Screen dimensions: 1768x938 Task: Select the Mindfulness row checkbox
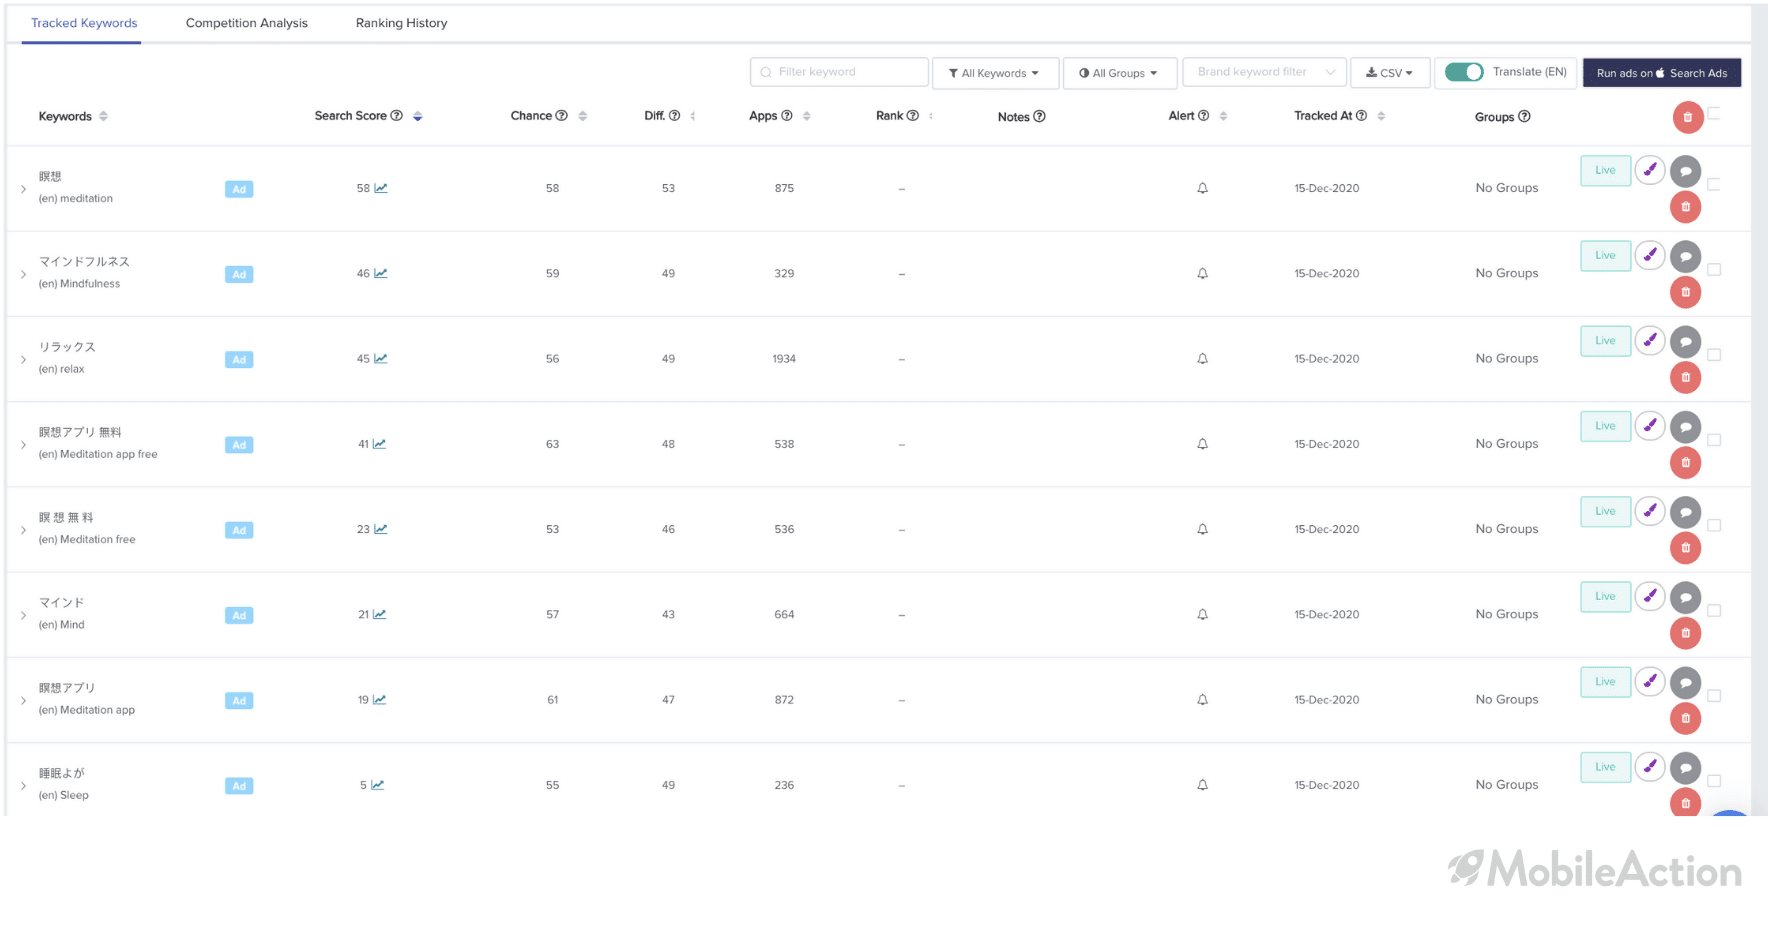1714,270
